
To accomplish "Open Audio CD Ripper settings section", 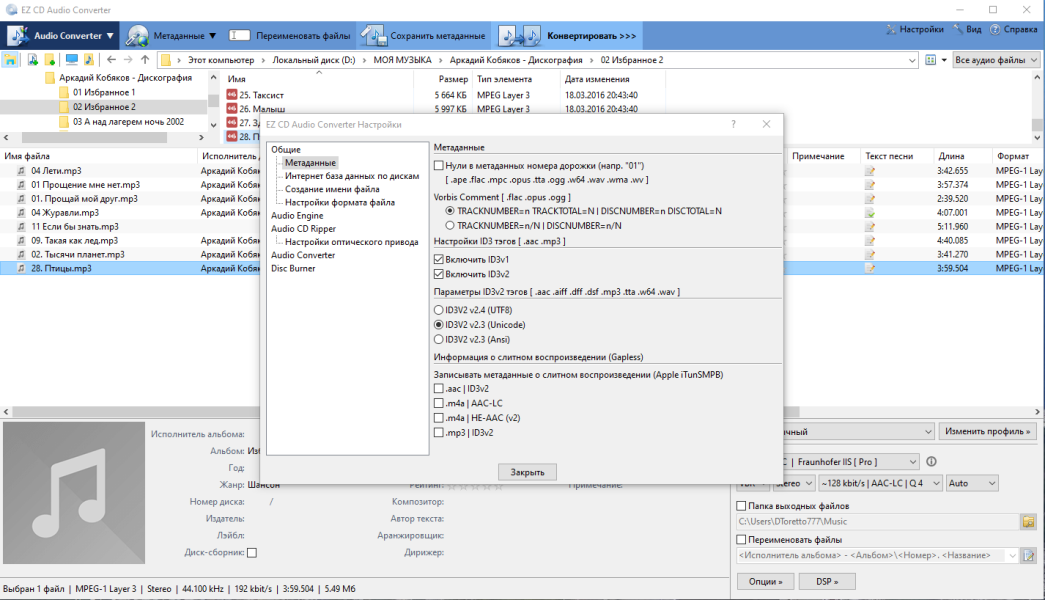I will pos(303,229).
